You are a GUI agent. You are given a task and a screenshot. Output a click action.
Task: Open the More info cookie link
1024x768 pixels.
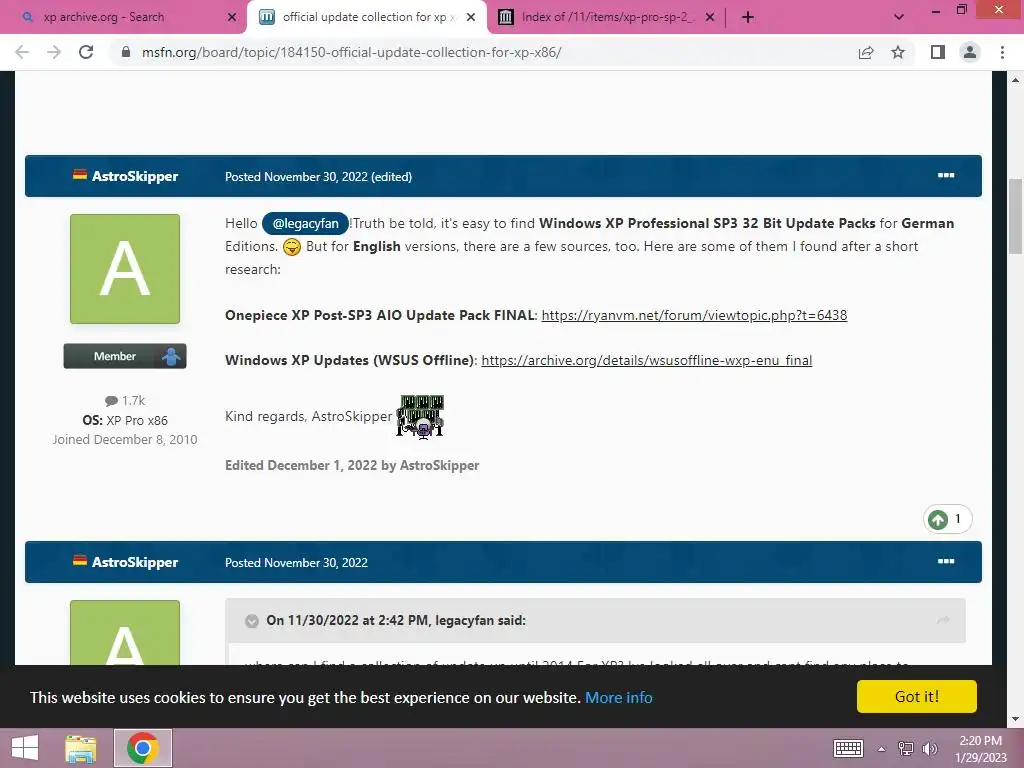pos(618,697)
